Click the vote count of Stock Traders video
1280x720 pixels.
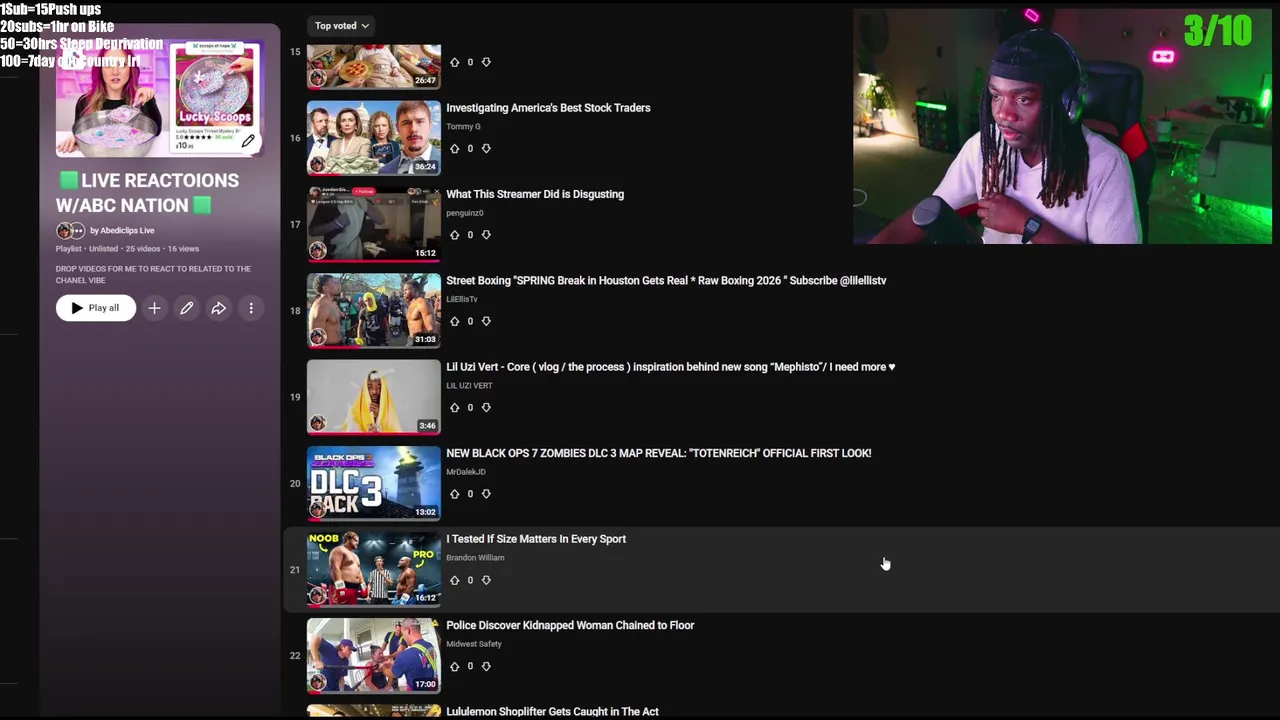click(x=470, y=148)
